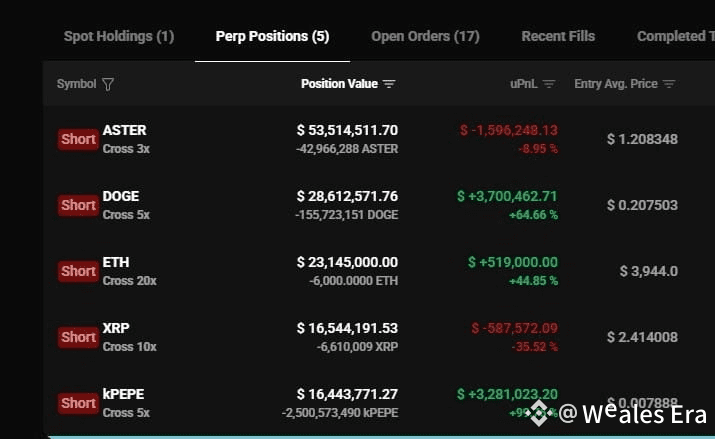Click the XRP position value $16,544,191.53
715x439 pixels.
tap(347, 328)
